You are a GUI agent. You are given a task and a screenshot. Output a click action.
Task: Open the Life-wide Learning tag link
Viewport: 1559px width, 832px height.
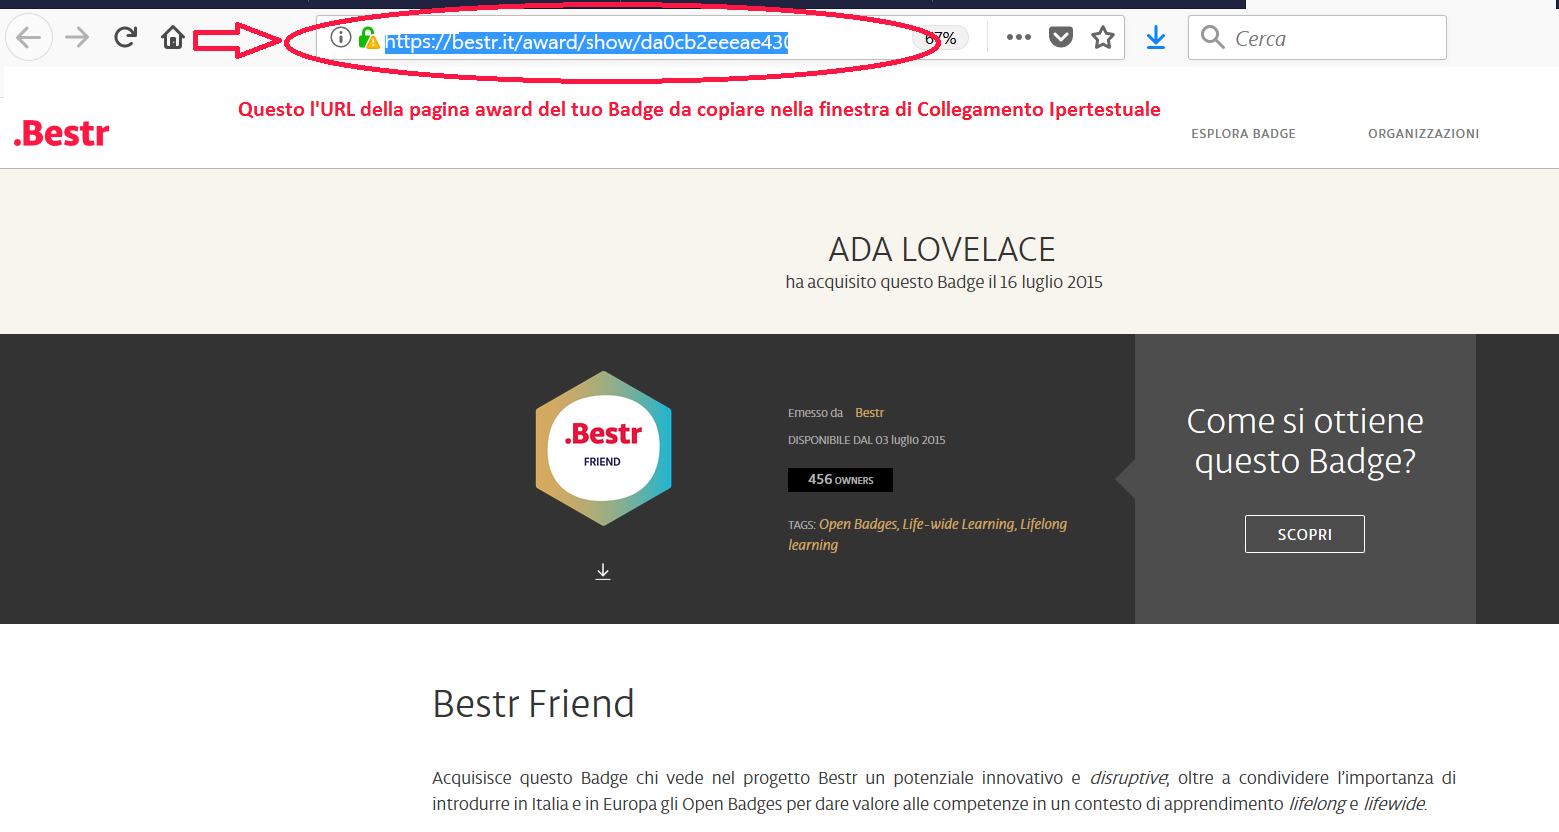click(959, 524)
